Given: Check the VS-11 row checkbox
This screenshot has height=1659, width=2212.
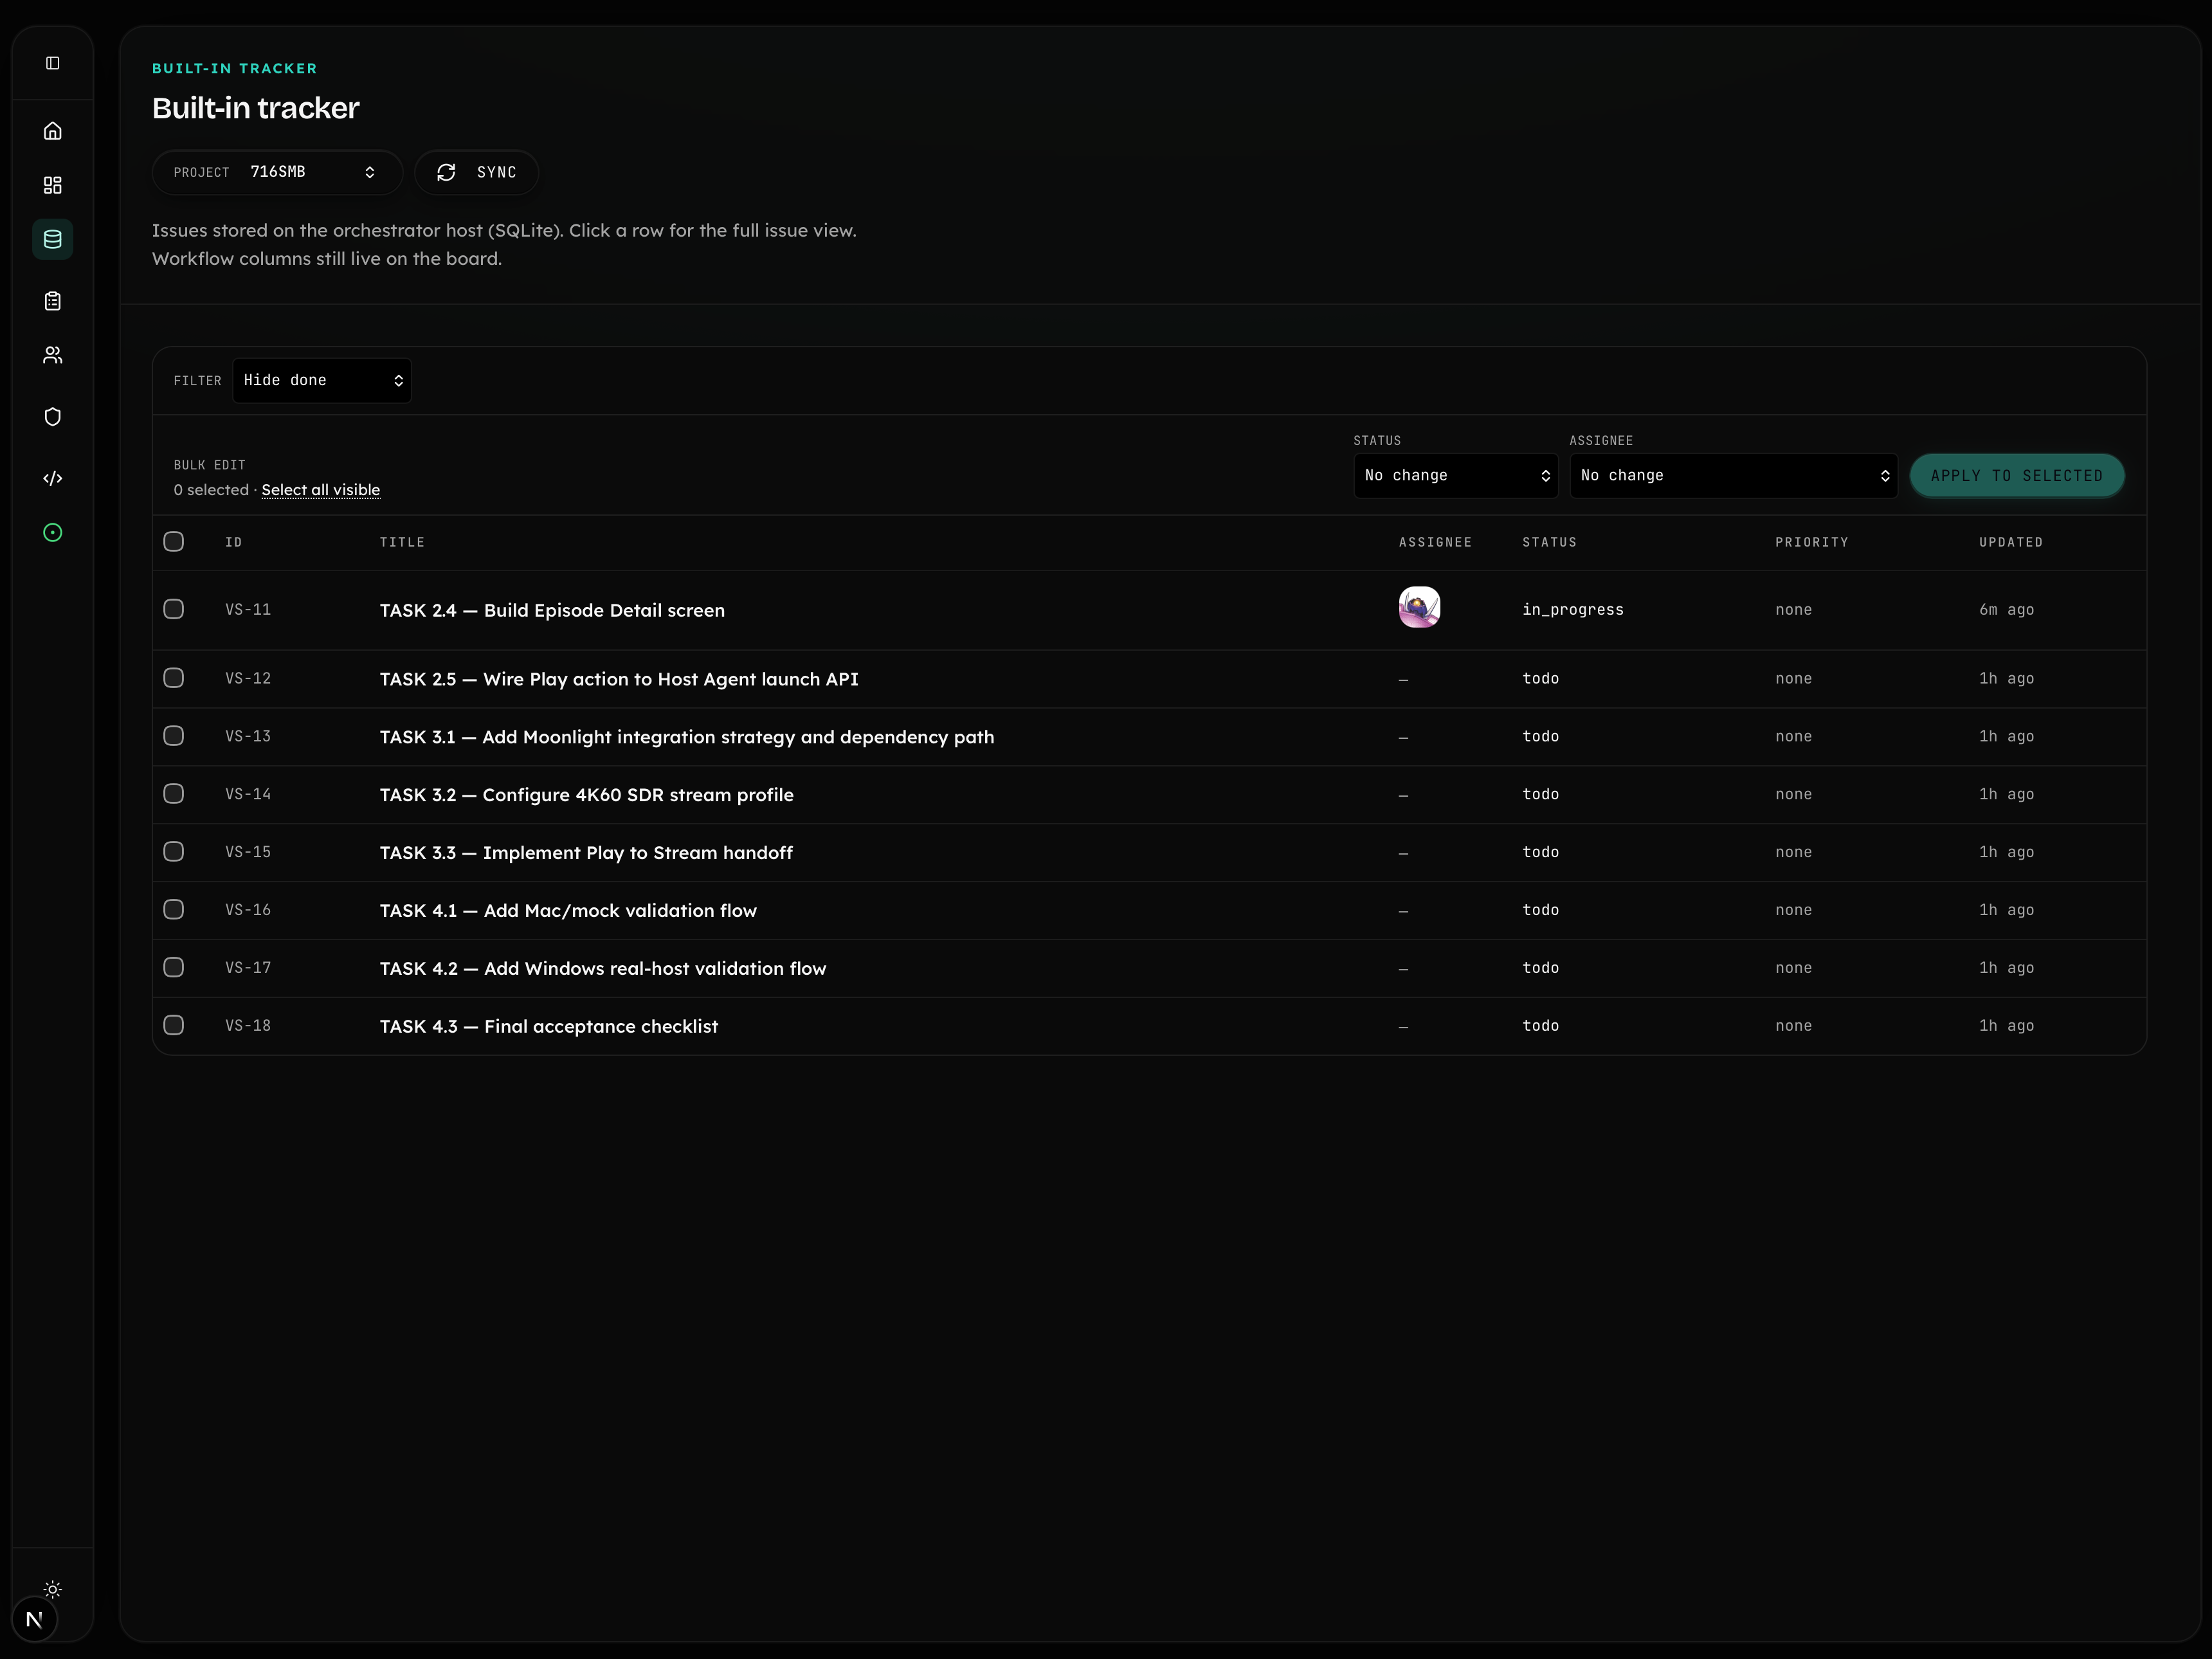Looking at the screenshot, I should pos(174,609).
